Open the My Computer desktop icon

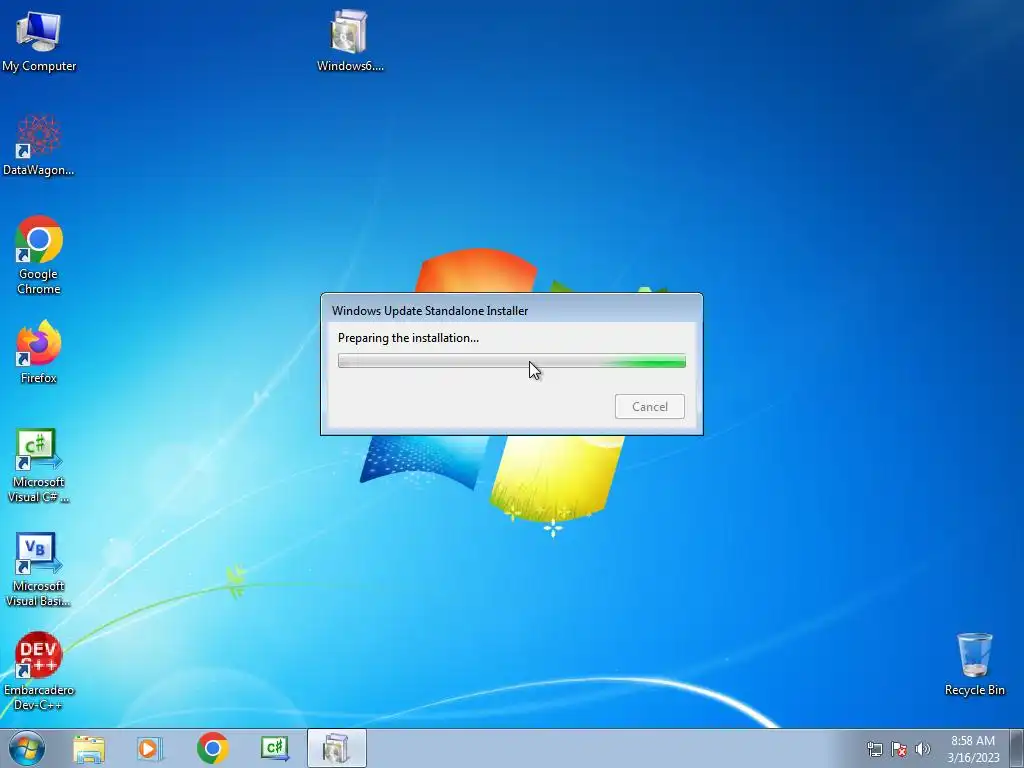39,40
